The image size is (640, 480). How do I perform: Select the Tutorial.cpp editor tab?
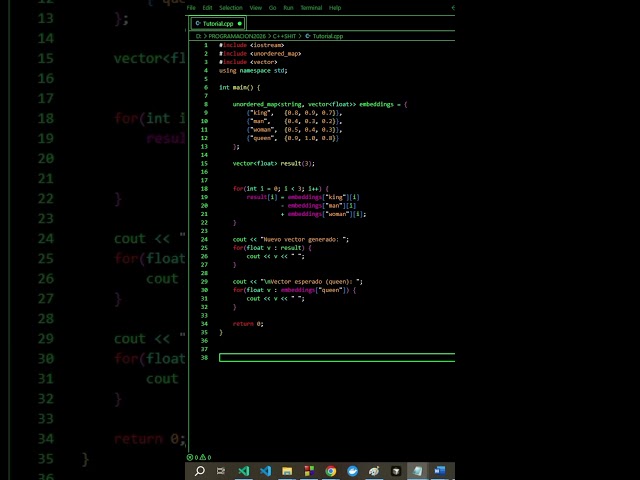(218, 23)
